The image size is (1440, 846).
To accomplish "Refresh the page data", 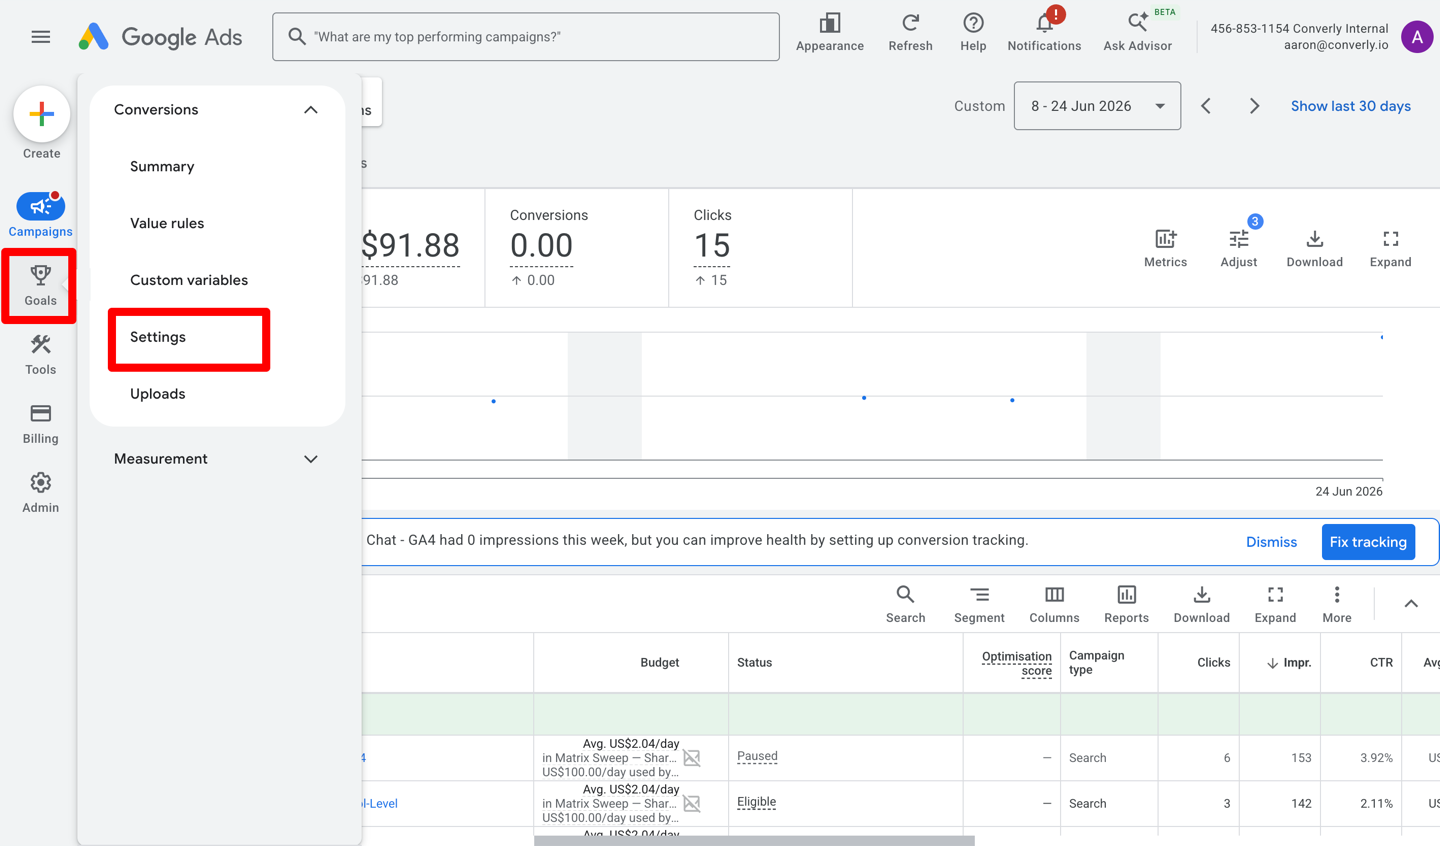I will point(910,33).
